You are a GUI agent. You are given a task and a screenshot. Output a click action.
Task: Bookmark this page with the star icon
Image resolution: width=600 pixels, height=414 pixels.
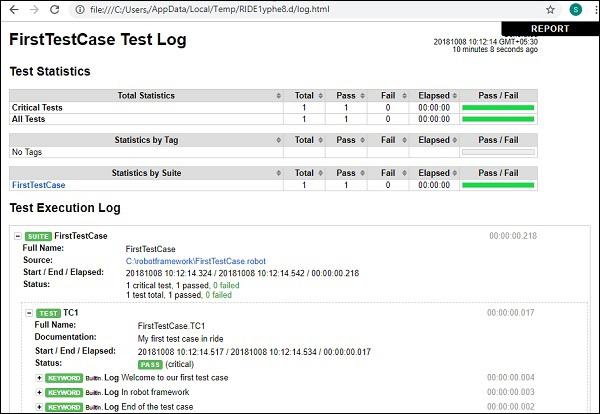pos(550,10)
